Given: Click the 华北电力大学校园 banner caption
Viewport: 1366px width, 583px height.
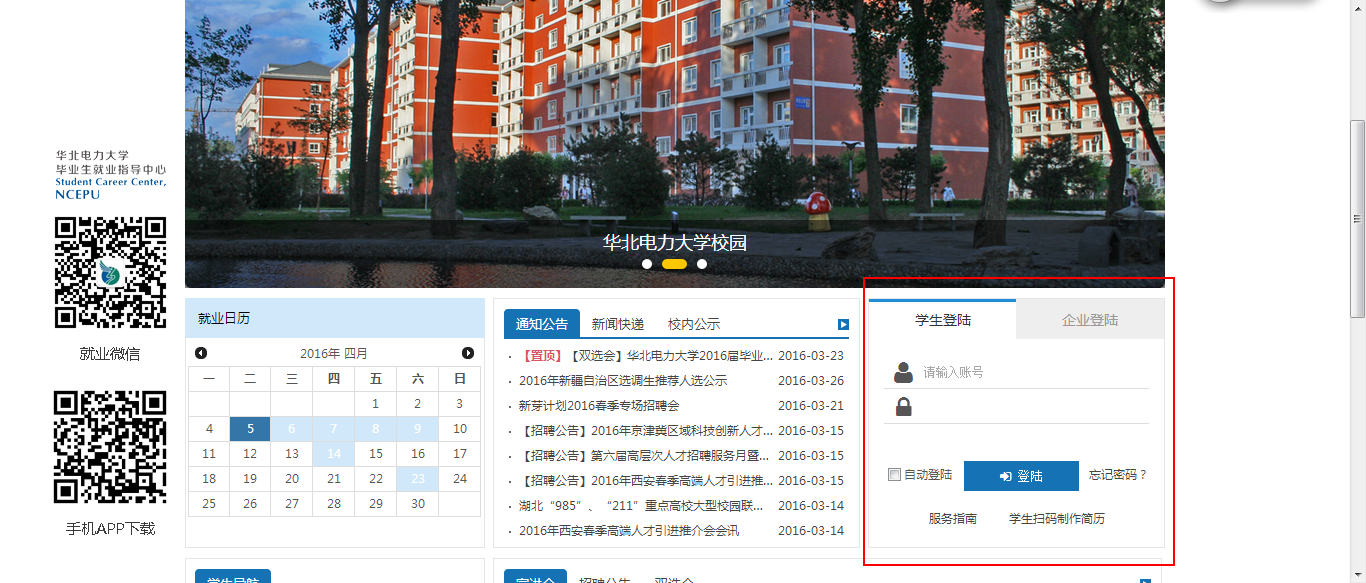Looking at the screenshot, I should tap(675, 243).
